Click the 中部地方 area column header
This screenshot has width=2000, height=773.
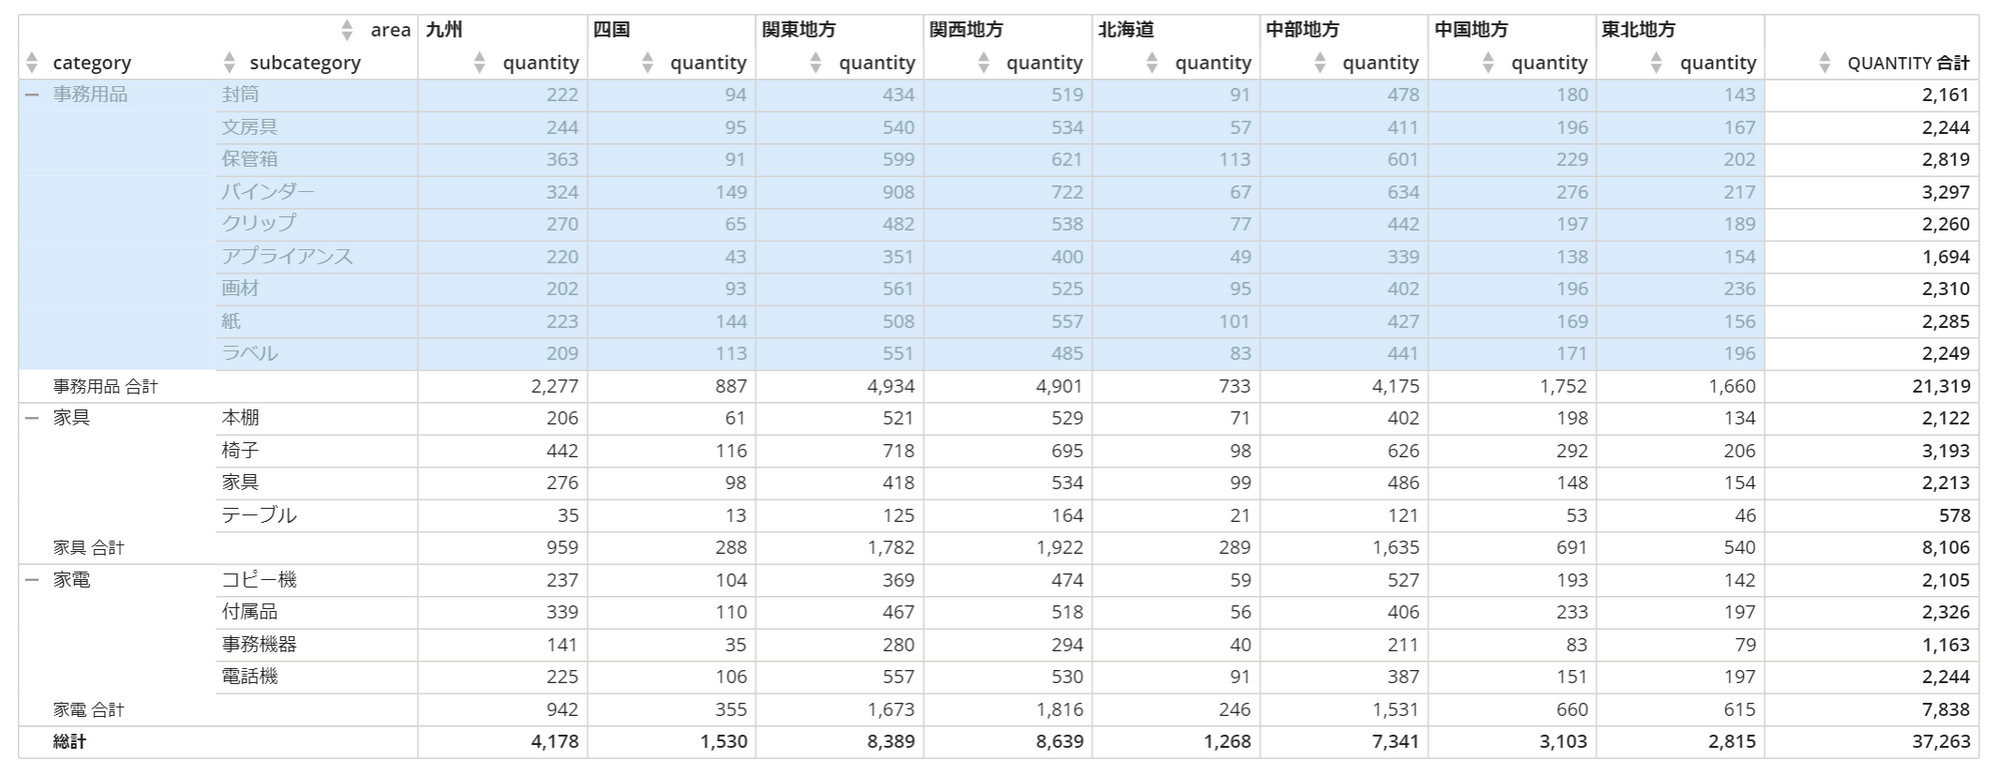(1302, 30)
